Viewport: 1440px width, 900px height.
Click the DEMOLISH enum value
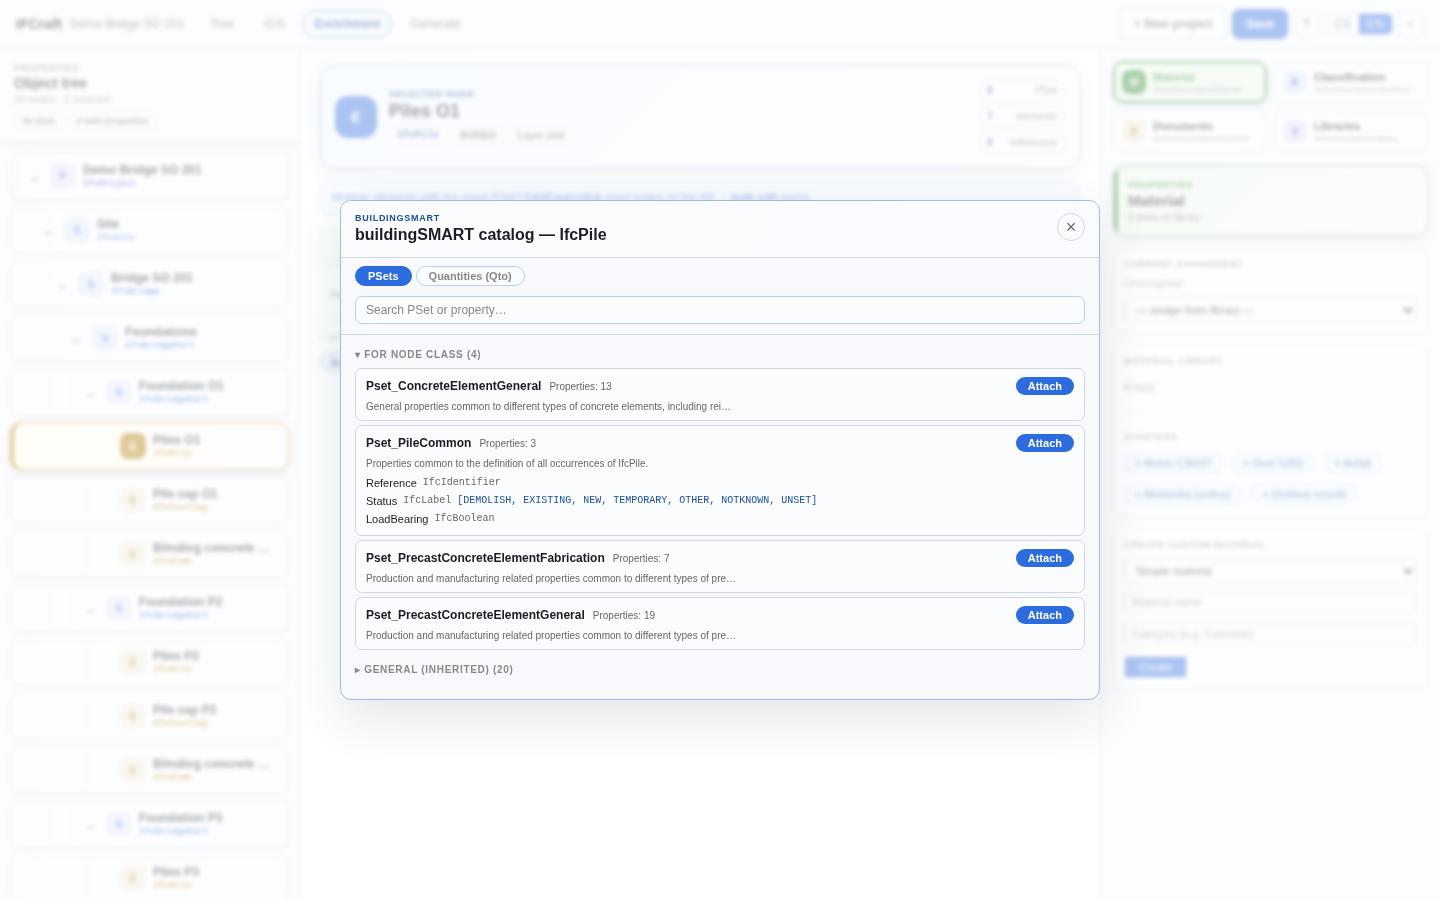[487, 500]
